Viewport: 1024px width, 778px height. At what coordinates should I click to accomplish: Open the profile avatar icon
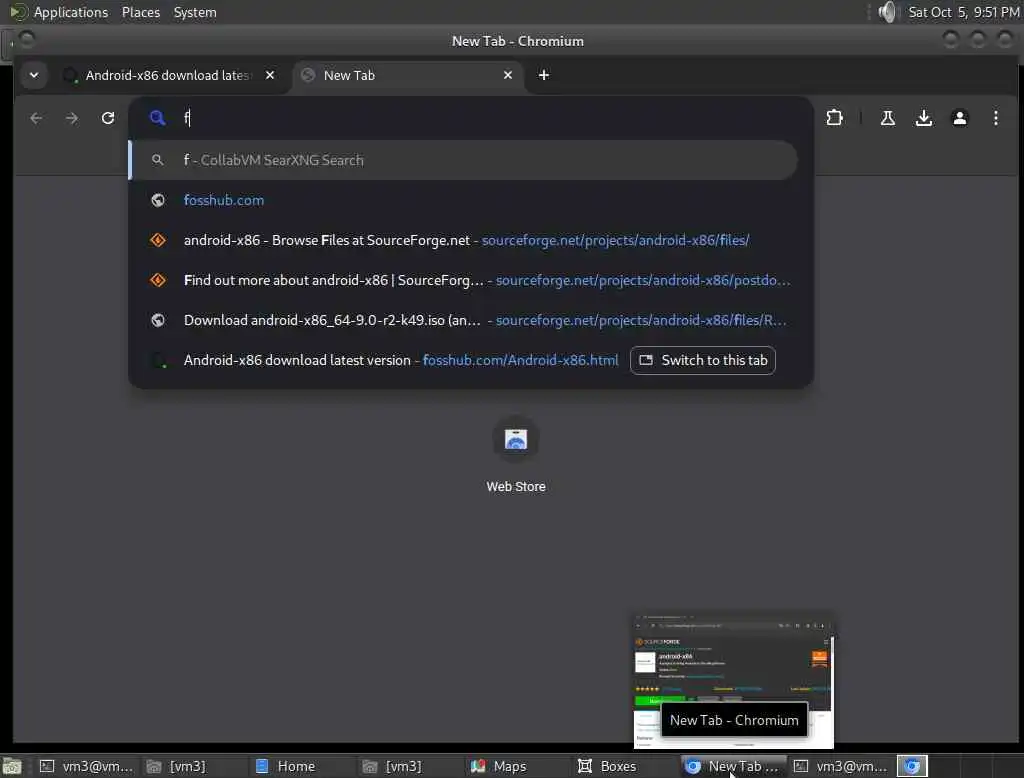point(959,118)
